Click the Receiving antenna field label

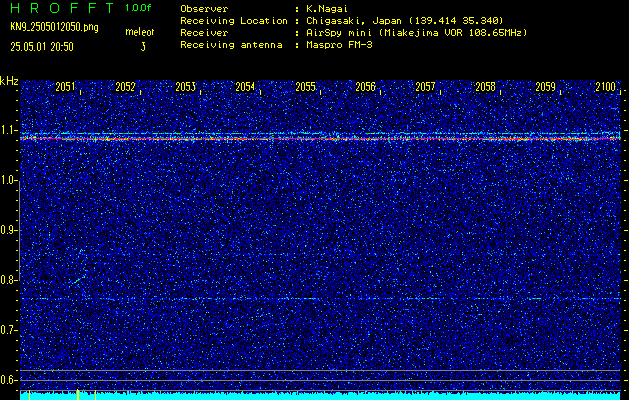click(231, 45)
